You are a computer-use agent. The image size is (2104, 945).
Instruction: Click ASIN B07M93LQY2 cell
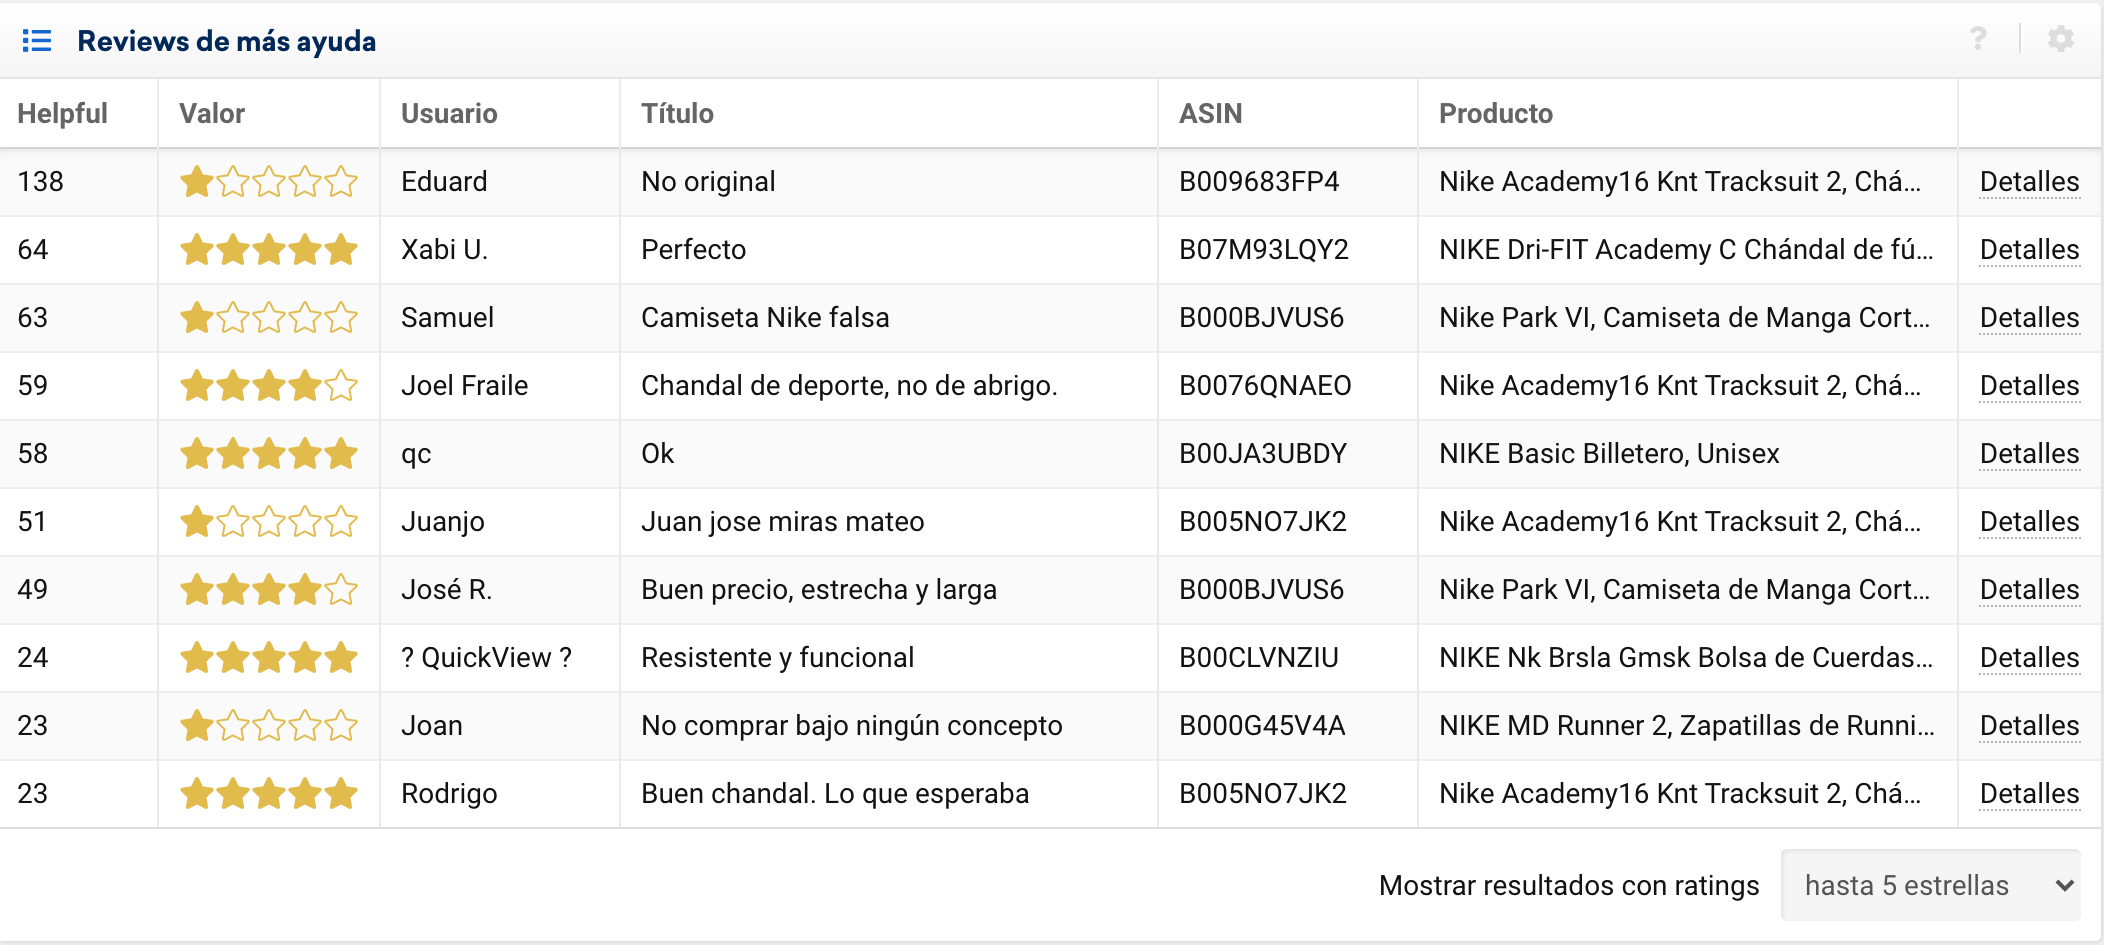(x=1263, y=250)
